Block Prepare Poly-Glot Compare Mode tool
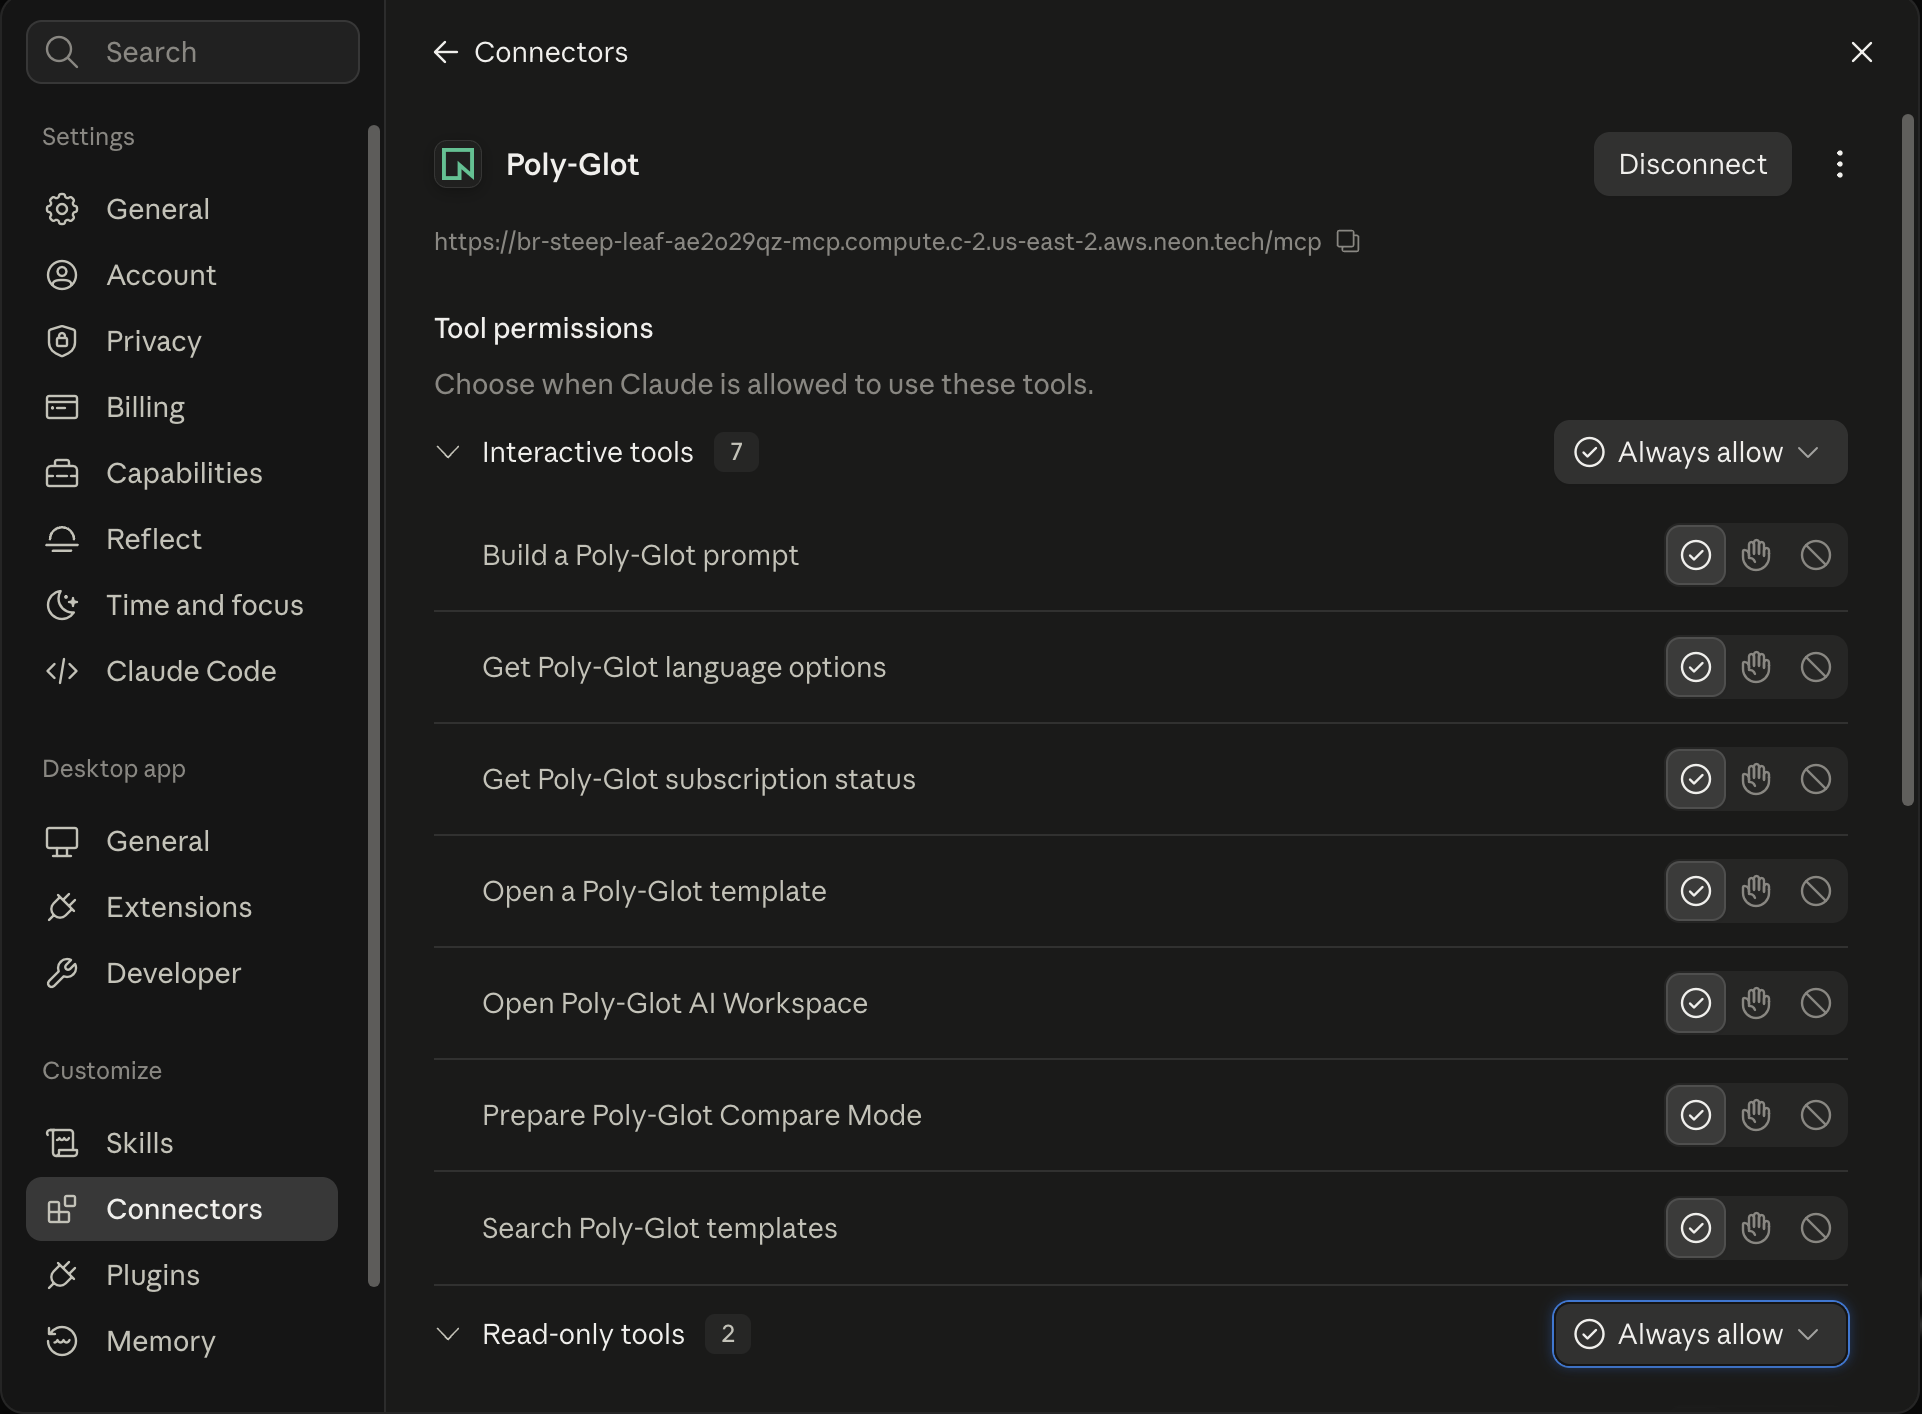The width and height of the screenshot is (1922, 1414). (1816, 1115)
